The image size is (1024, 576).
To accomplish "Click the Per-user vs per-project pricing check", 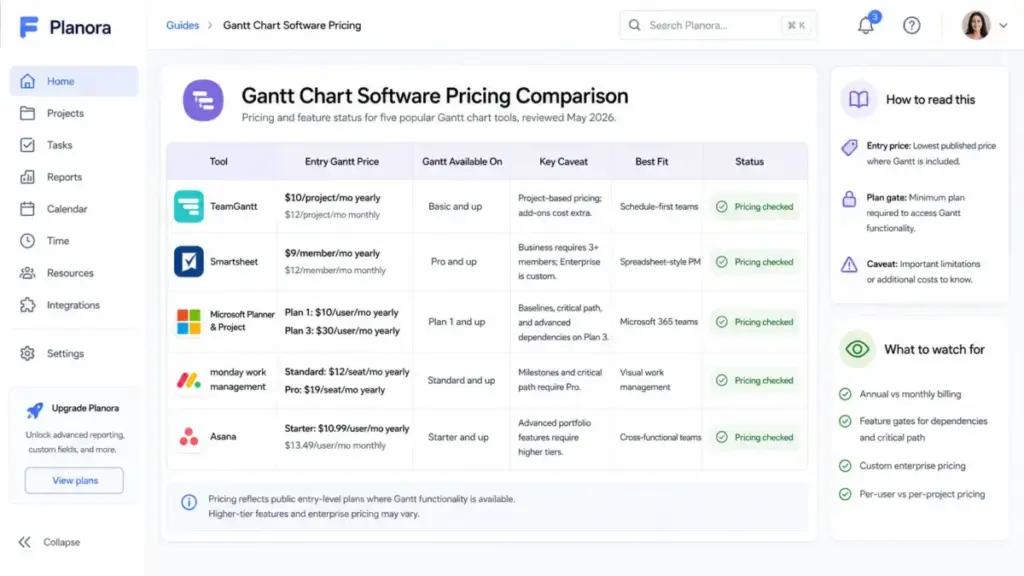I will pyautogui.click(x=845, y=494).
